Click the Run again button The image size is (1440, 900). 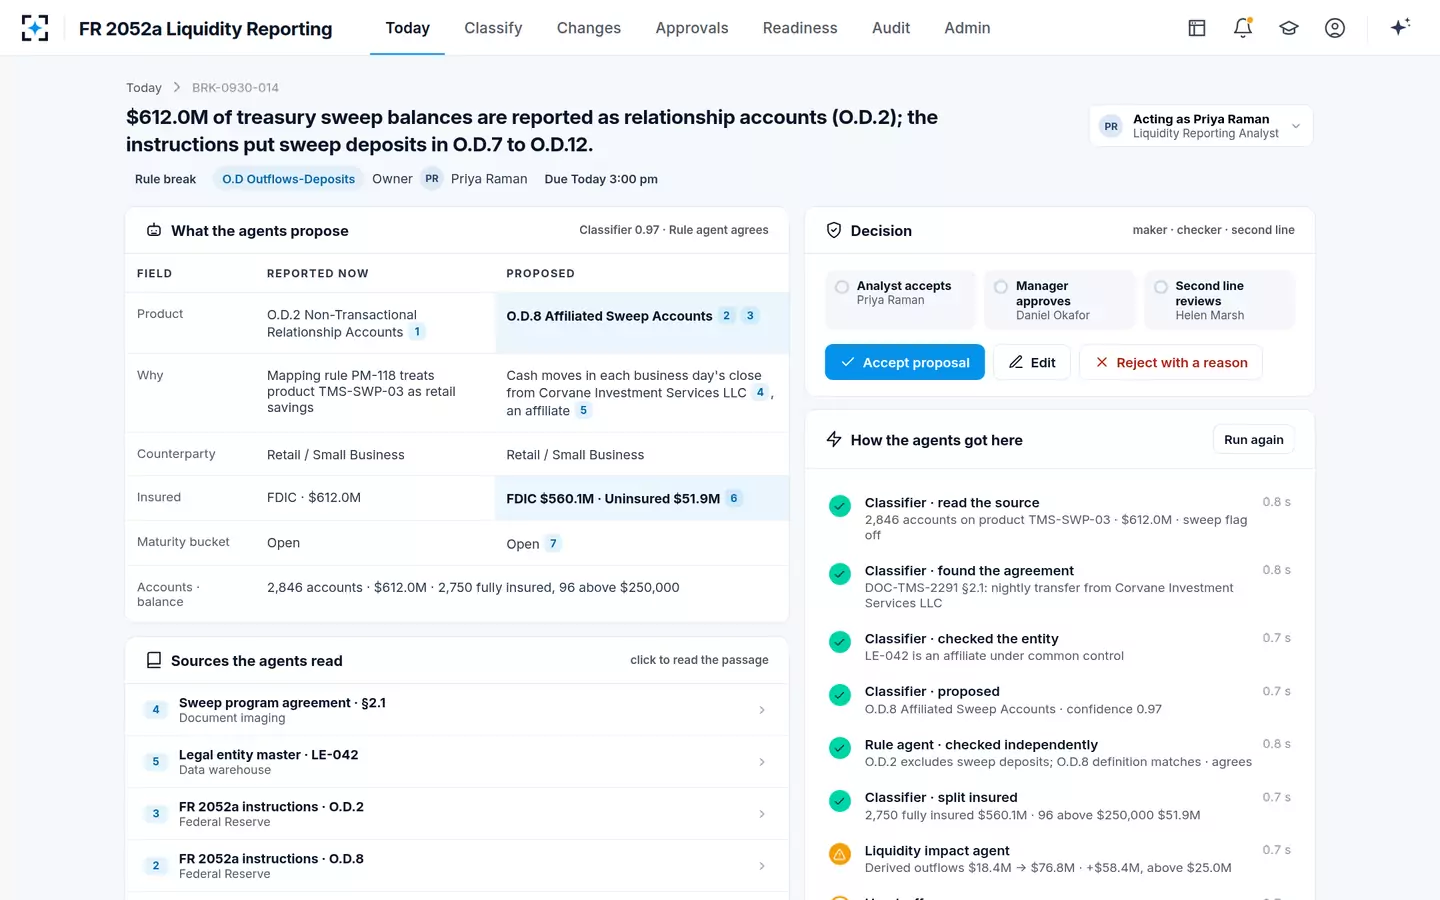1254,439
